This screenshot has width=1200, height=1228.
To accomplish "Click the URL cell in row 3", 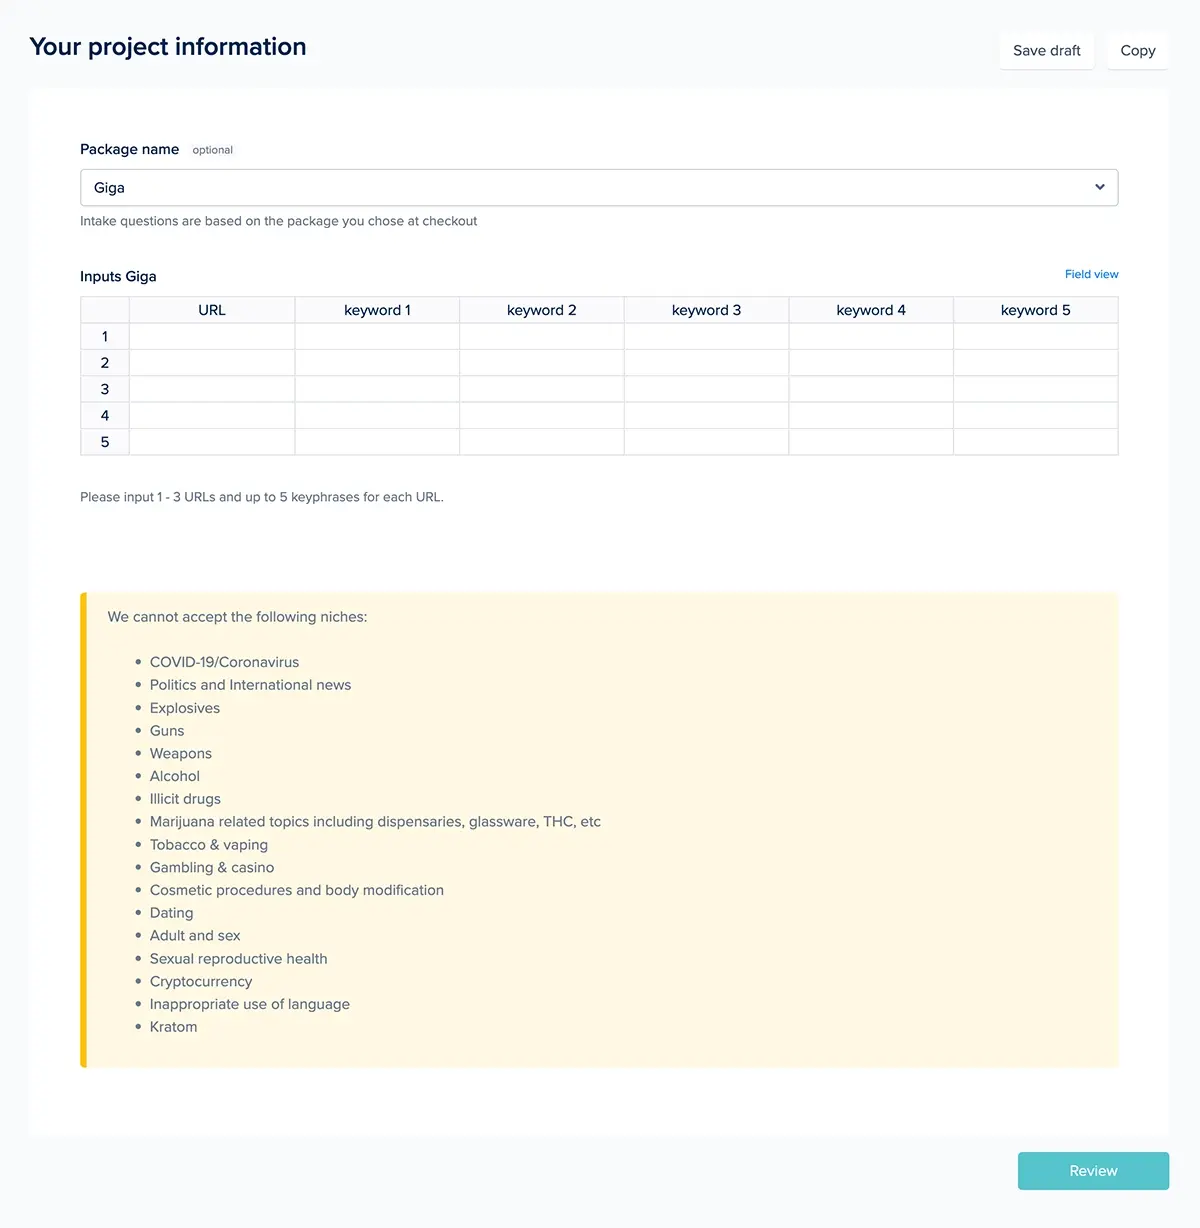I will tap(212, 389).
